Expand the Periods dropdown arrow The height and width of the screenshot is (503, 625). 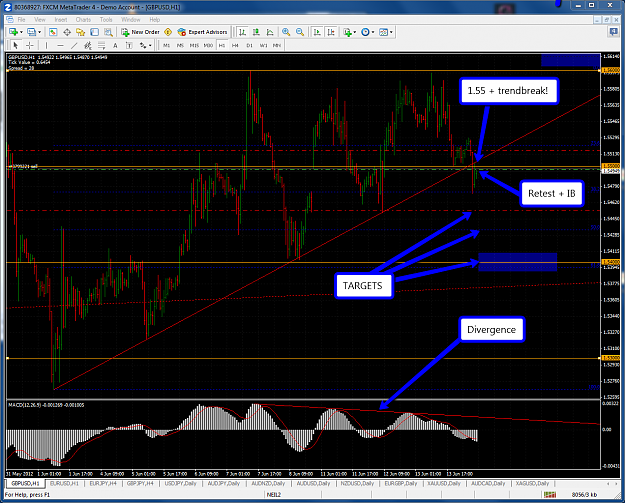coord(373,32)
